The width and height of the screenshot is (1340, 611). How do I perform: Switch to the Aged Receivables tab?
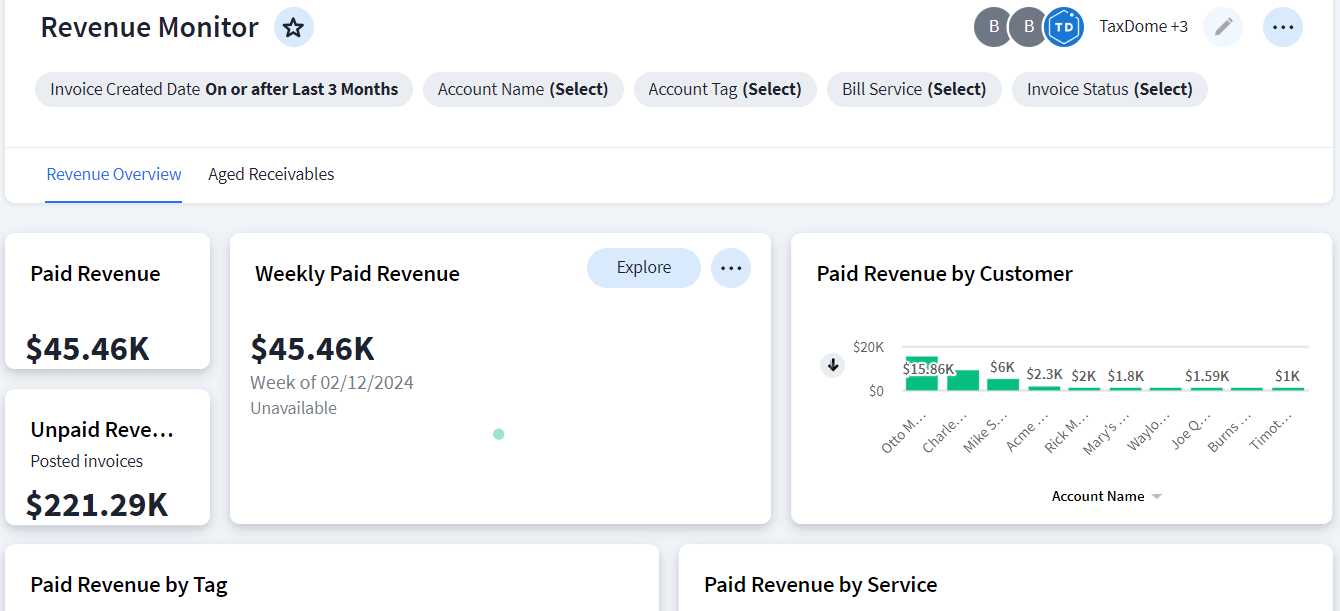point(271,174)
